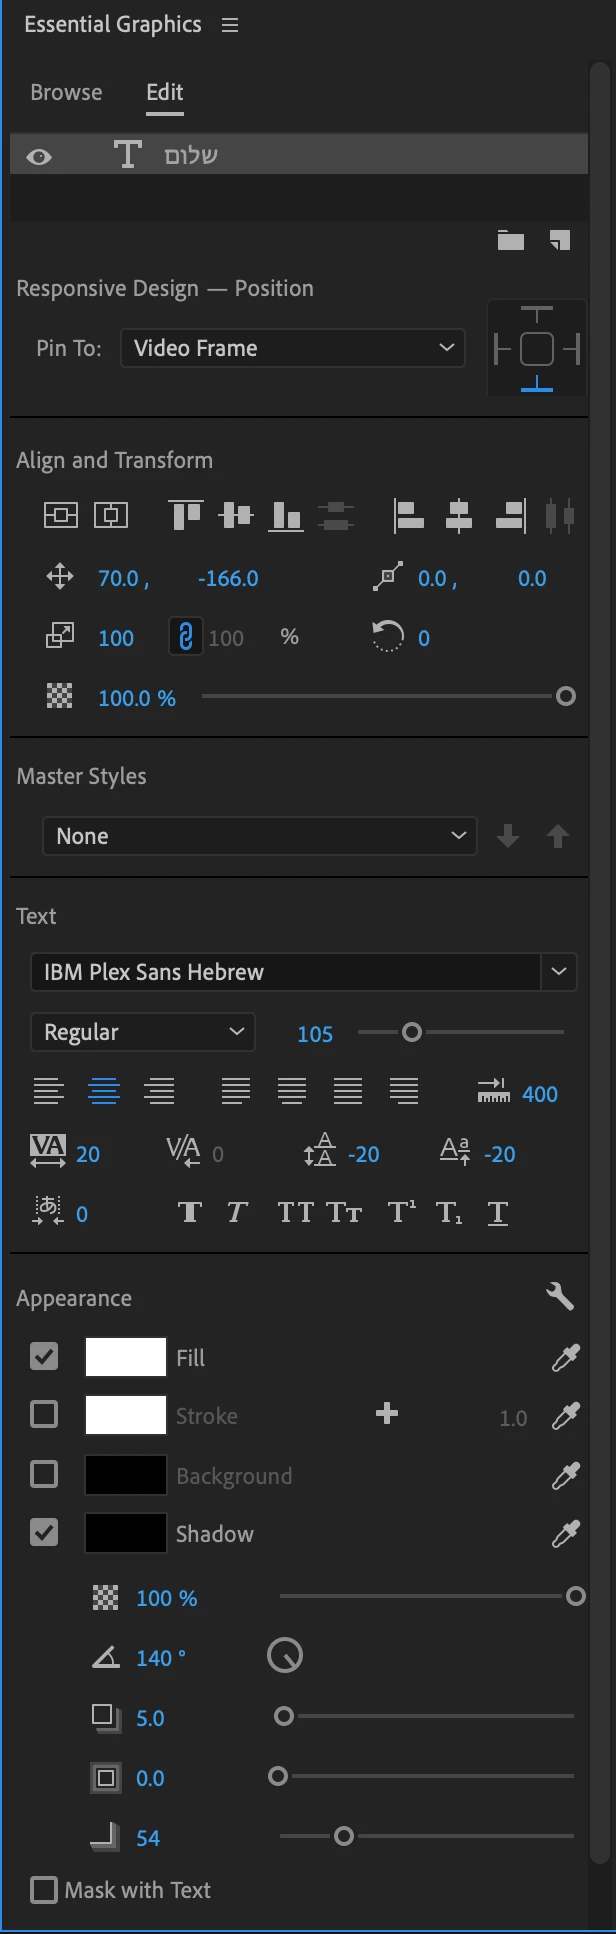Click the Create Group folder icon
This screenshot has height=1934, width=616.
pos(511,240)
